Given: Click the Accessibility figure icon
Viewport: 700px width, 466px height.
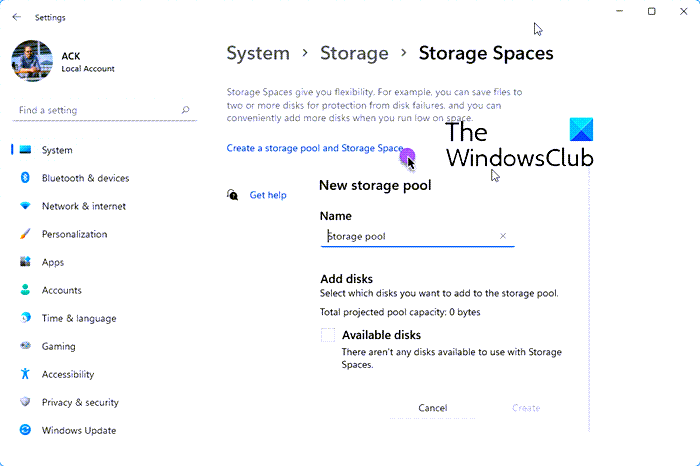Looking at the screenshot, I should point(25,374).
